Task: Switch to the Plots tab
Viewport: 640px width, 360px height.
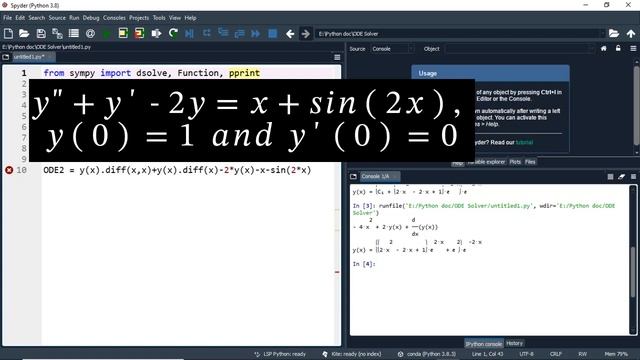Action: coord(515,162)
